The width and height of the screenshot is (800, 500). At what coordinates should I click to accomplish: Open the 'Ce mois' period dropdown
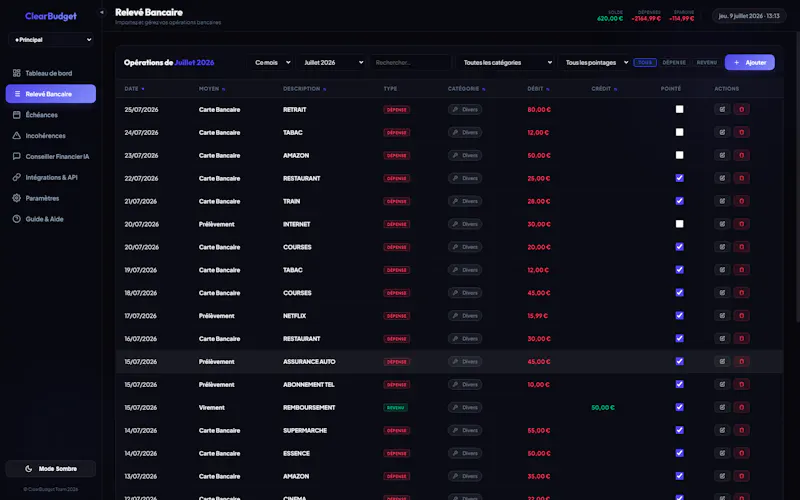271,62
